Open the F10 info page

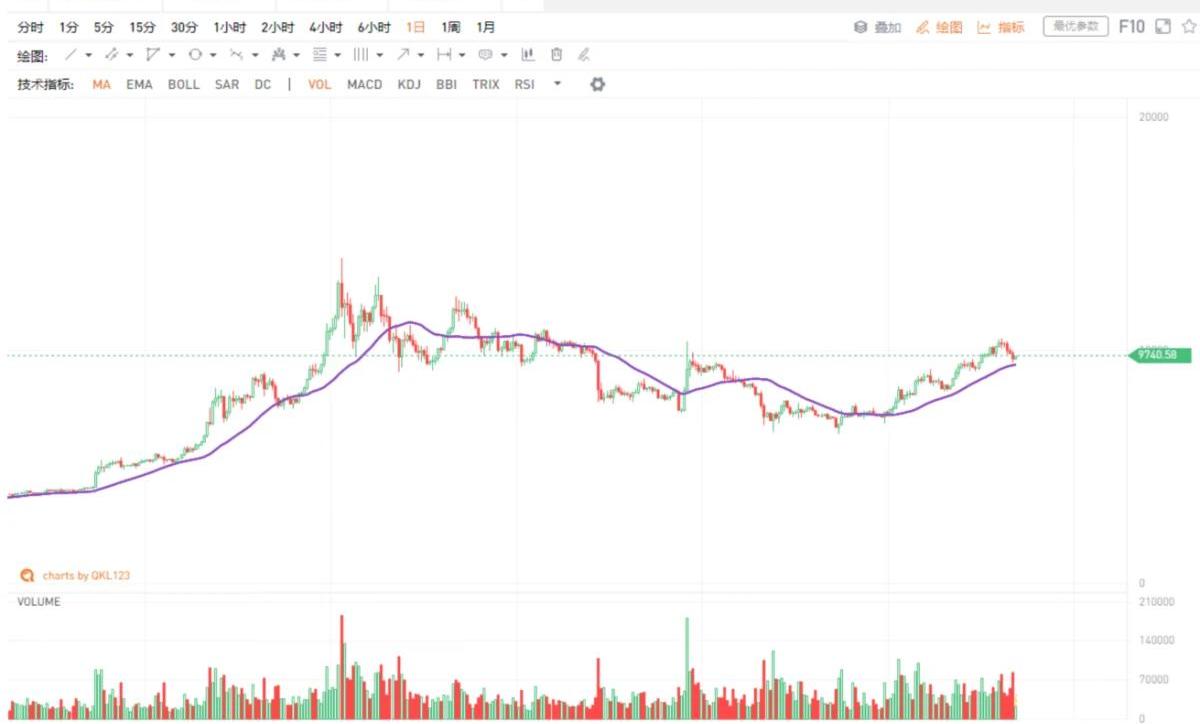pos(1131,27)
